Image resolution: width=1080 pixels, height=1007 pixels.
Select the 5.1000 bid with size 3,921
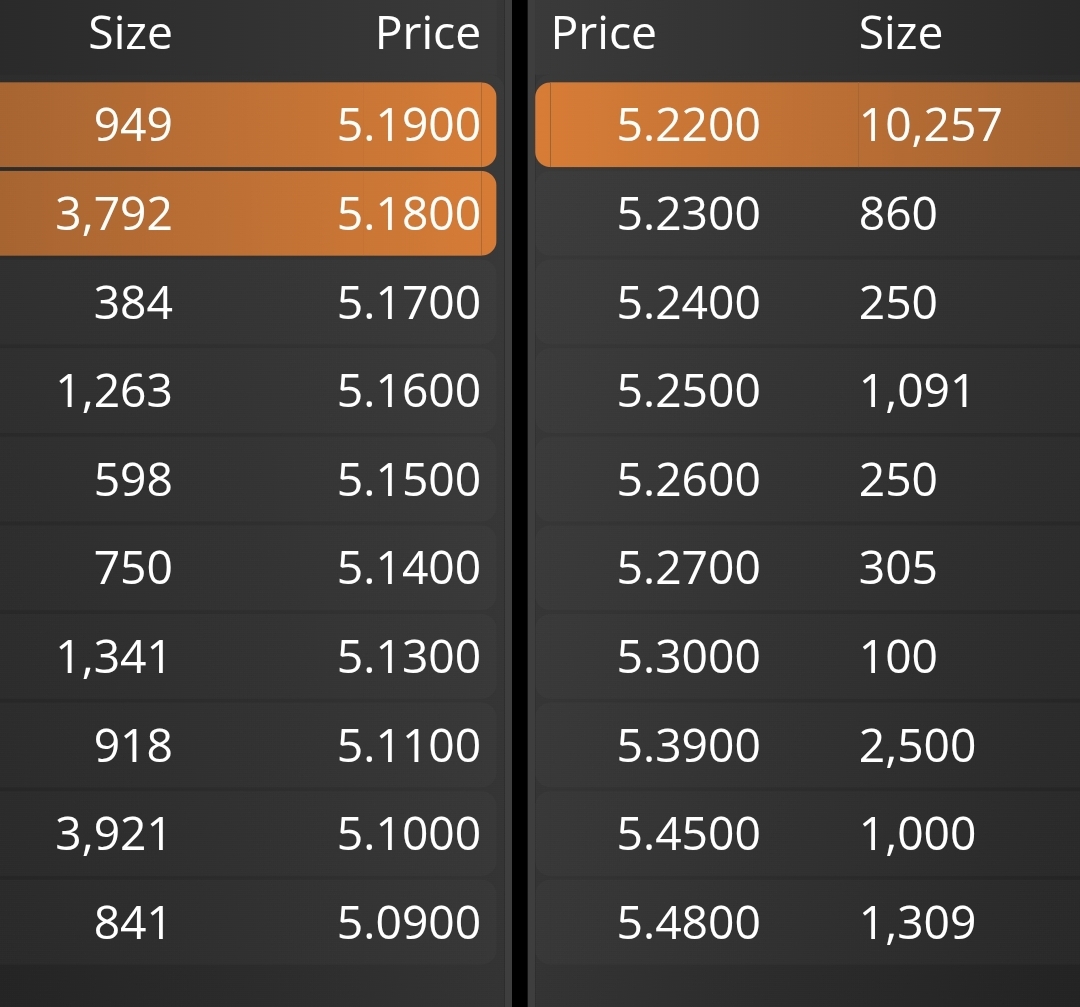coord(248,833)
